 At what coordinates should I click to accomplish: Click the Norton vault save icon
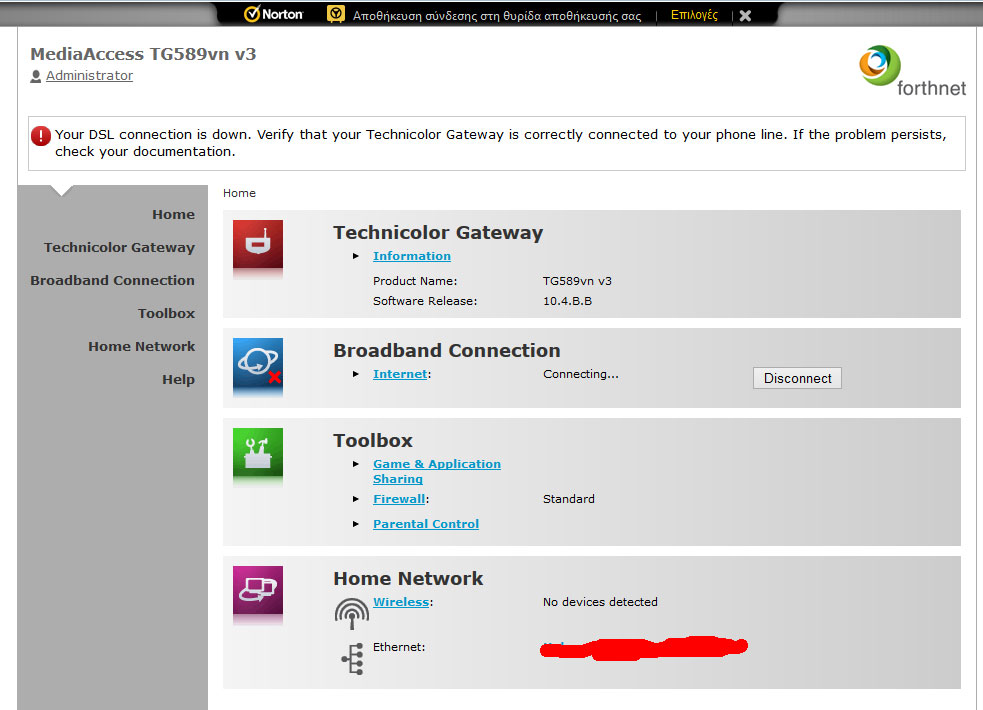pyautogui.click(x=336, y=14)
